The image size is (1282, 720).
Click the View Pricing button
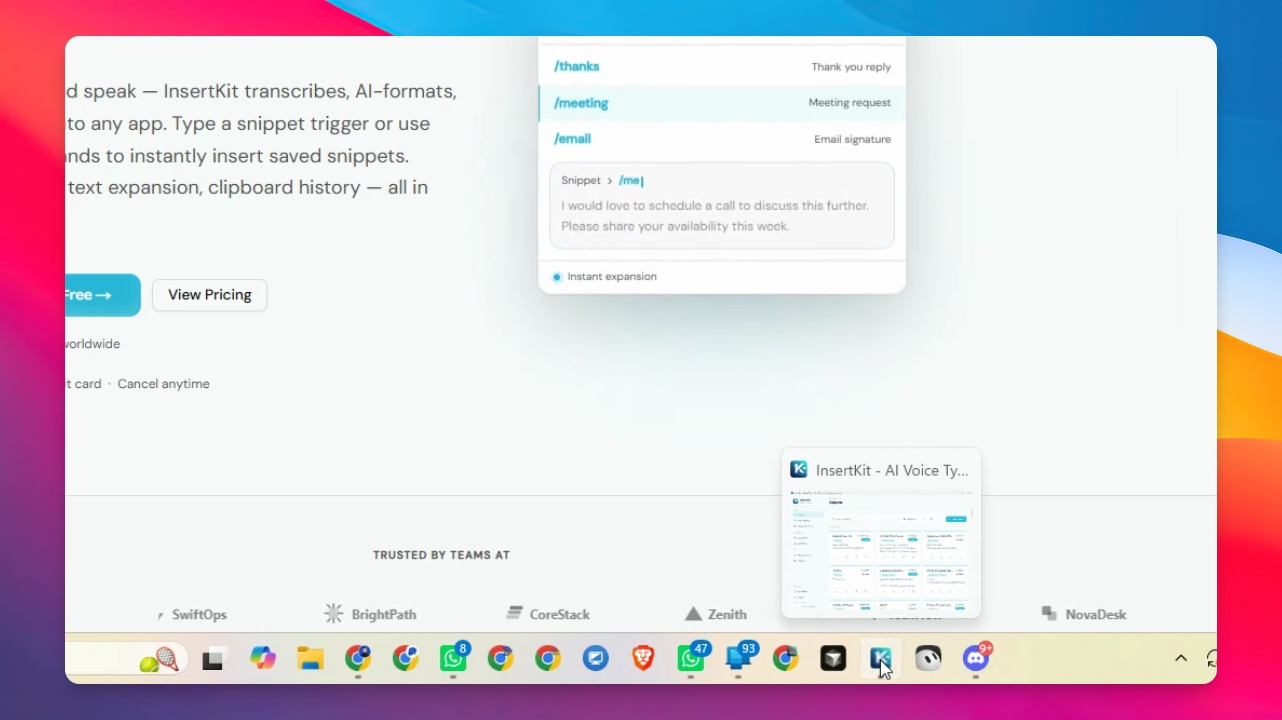click(210, 295)
